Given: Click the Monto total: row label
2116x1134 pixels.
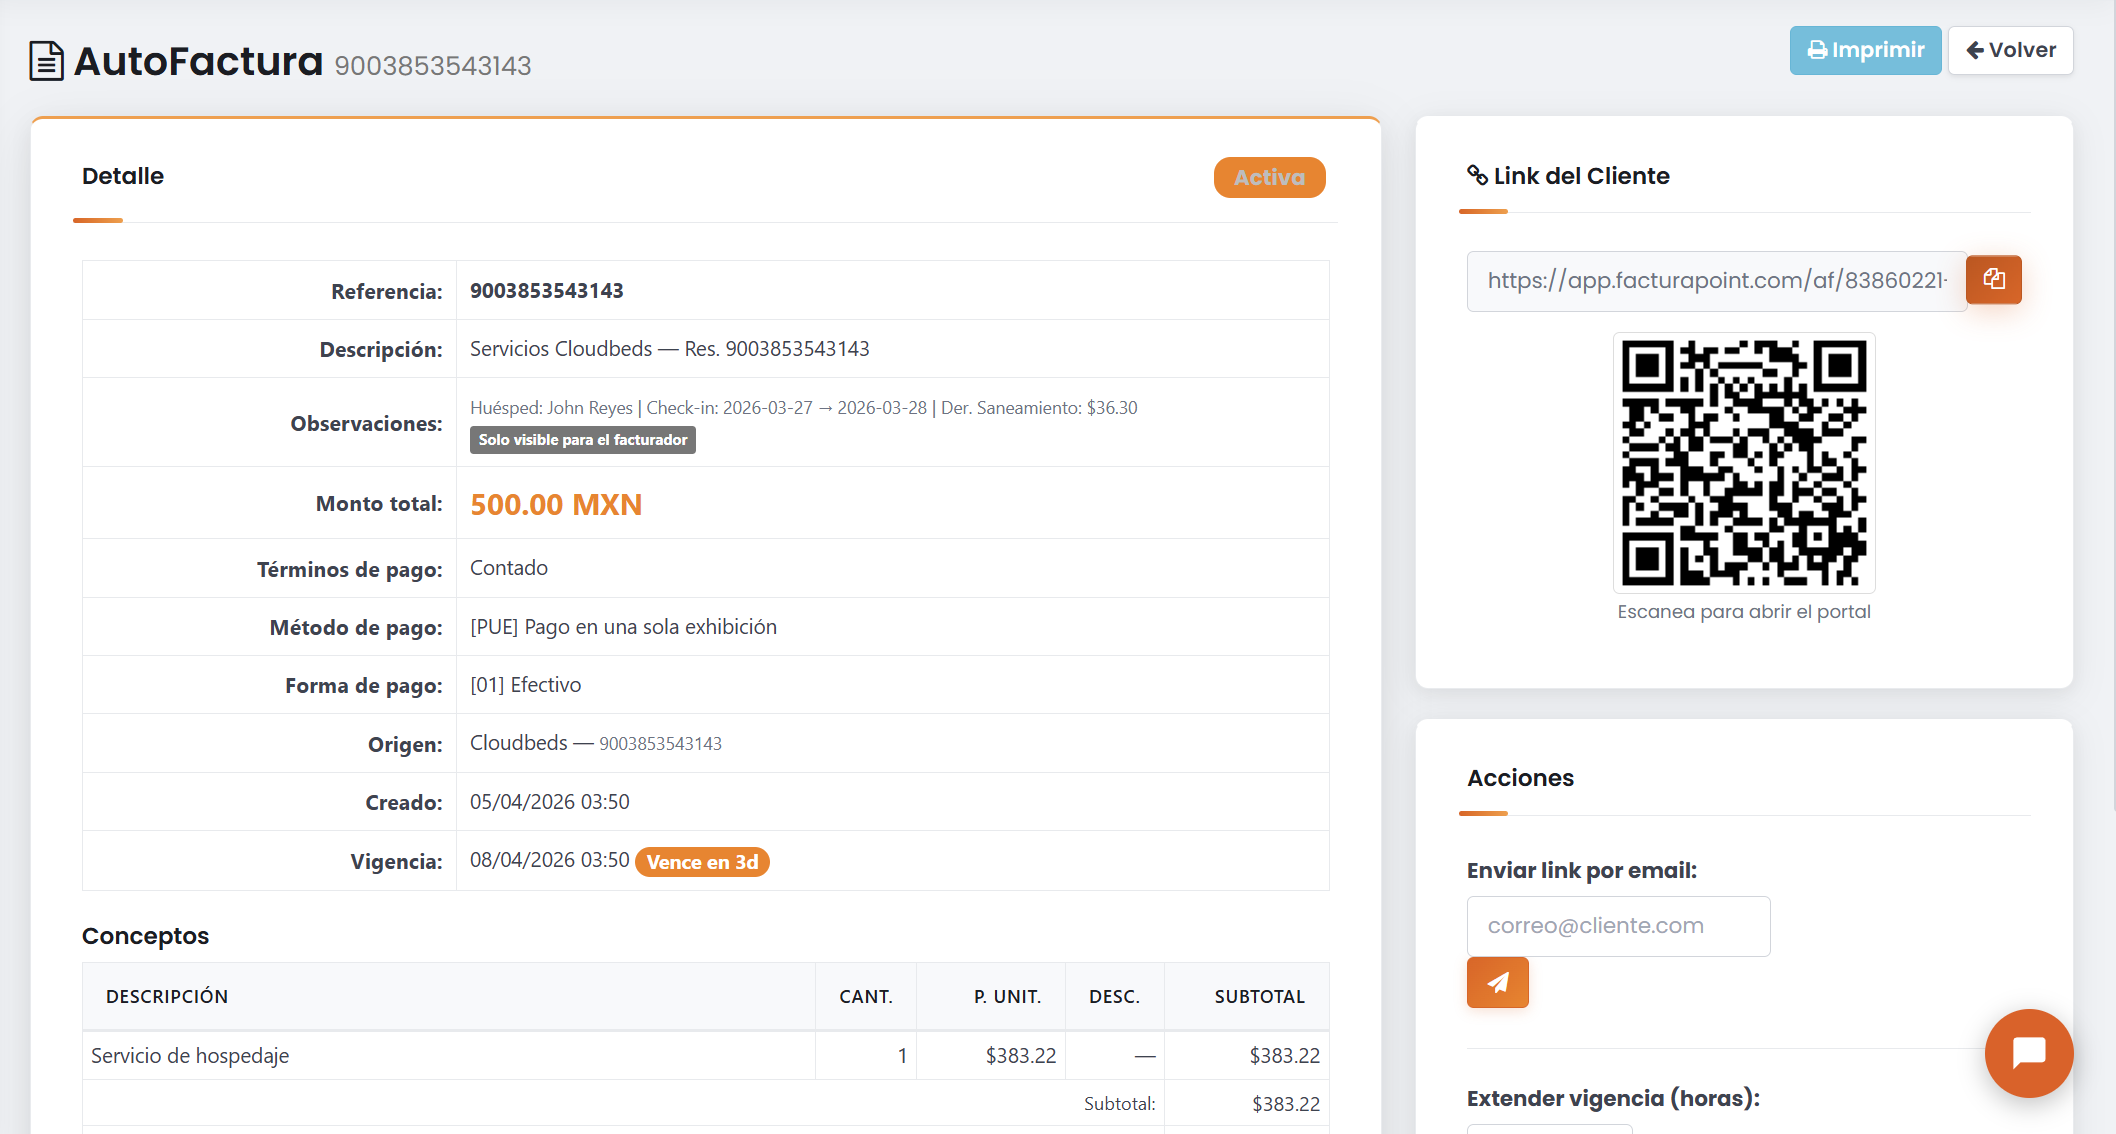Looking at the screenshot, I should point(379,504).
